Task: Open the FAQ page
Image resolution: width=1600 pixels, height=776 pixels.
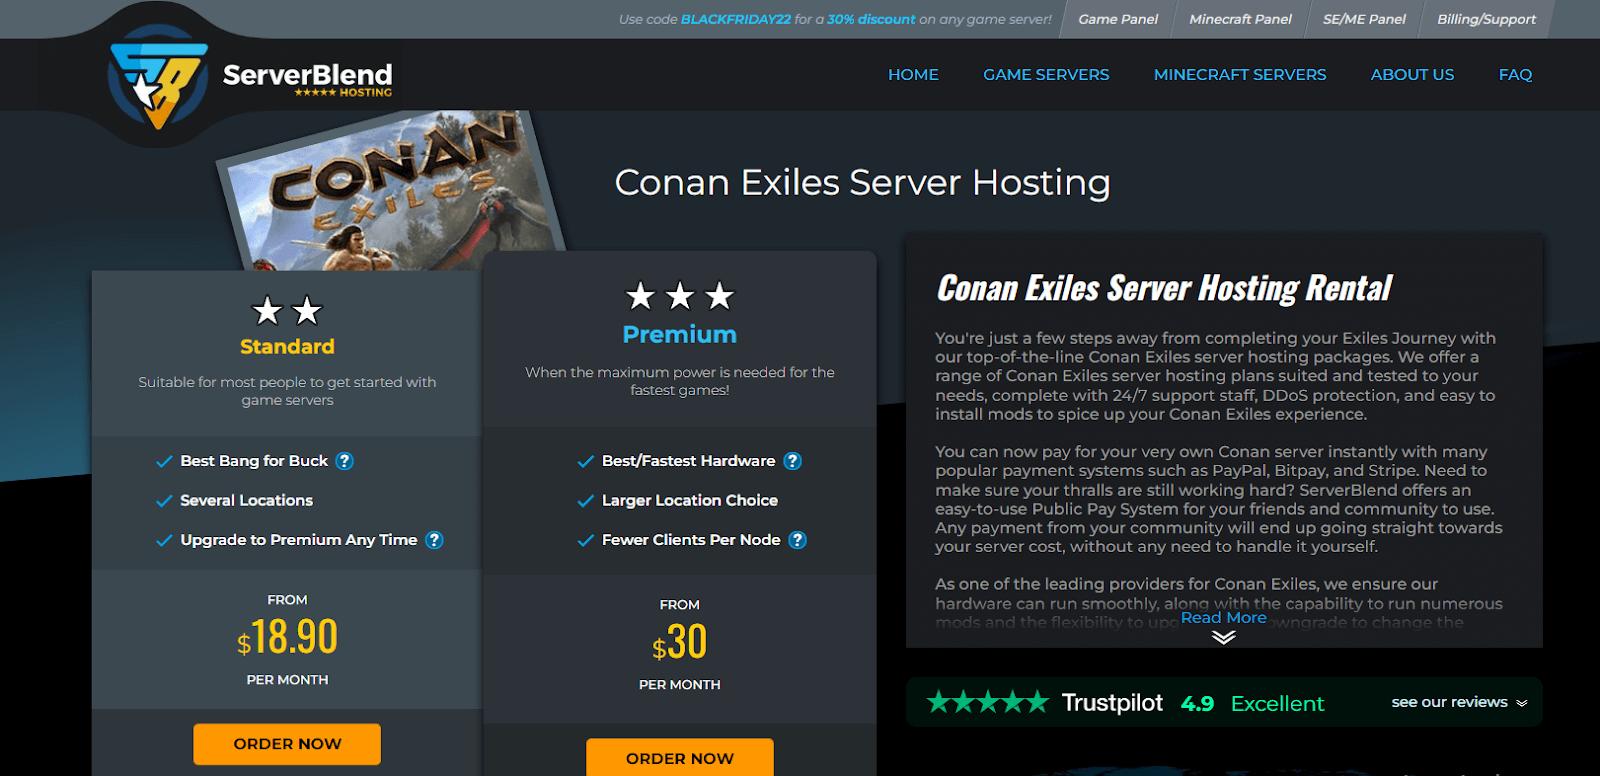Action: click(1515, 74)
